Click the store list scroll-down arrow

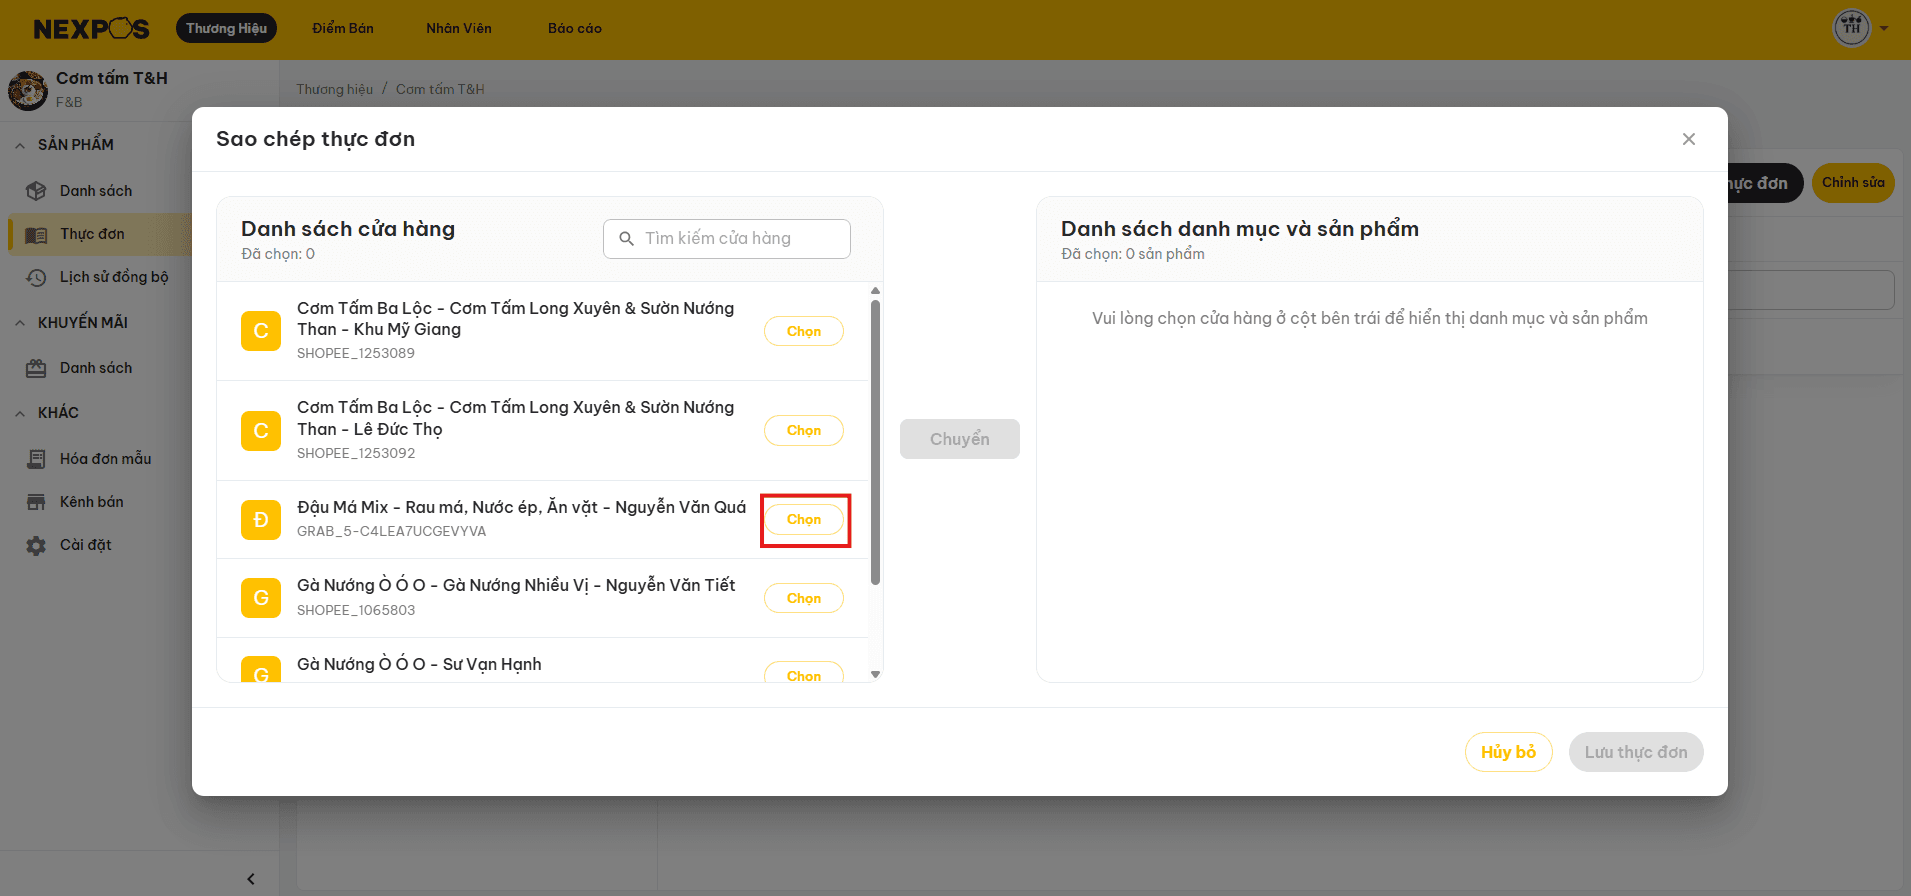click(x=876, y=675)
